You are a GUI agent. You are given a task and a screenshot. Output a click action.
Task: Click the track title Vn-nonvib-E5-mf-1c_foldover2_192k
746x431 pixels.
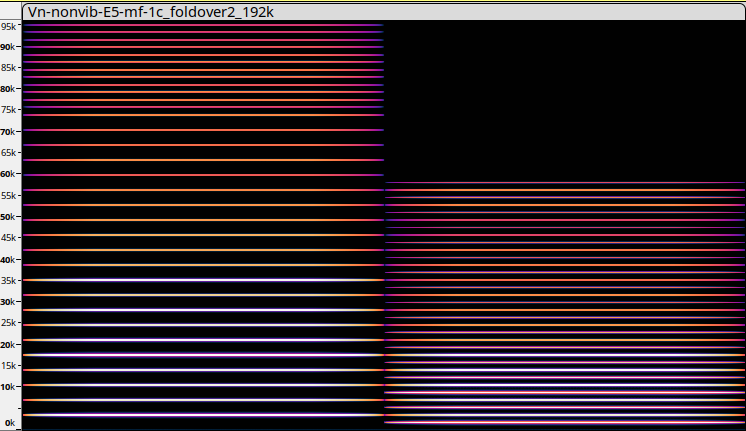[150, 11]
